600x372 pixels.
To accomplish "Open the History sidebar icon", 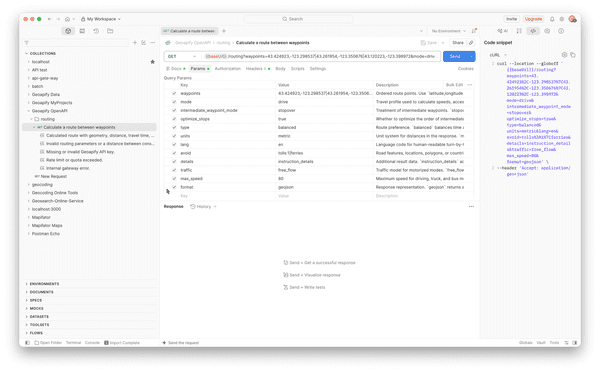I will pyautogui.click(x=96, y=31).
